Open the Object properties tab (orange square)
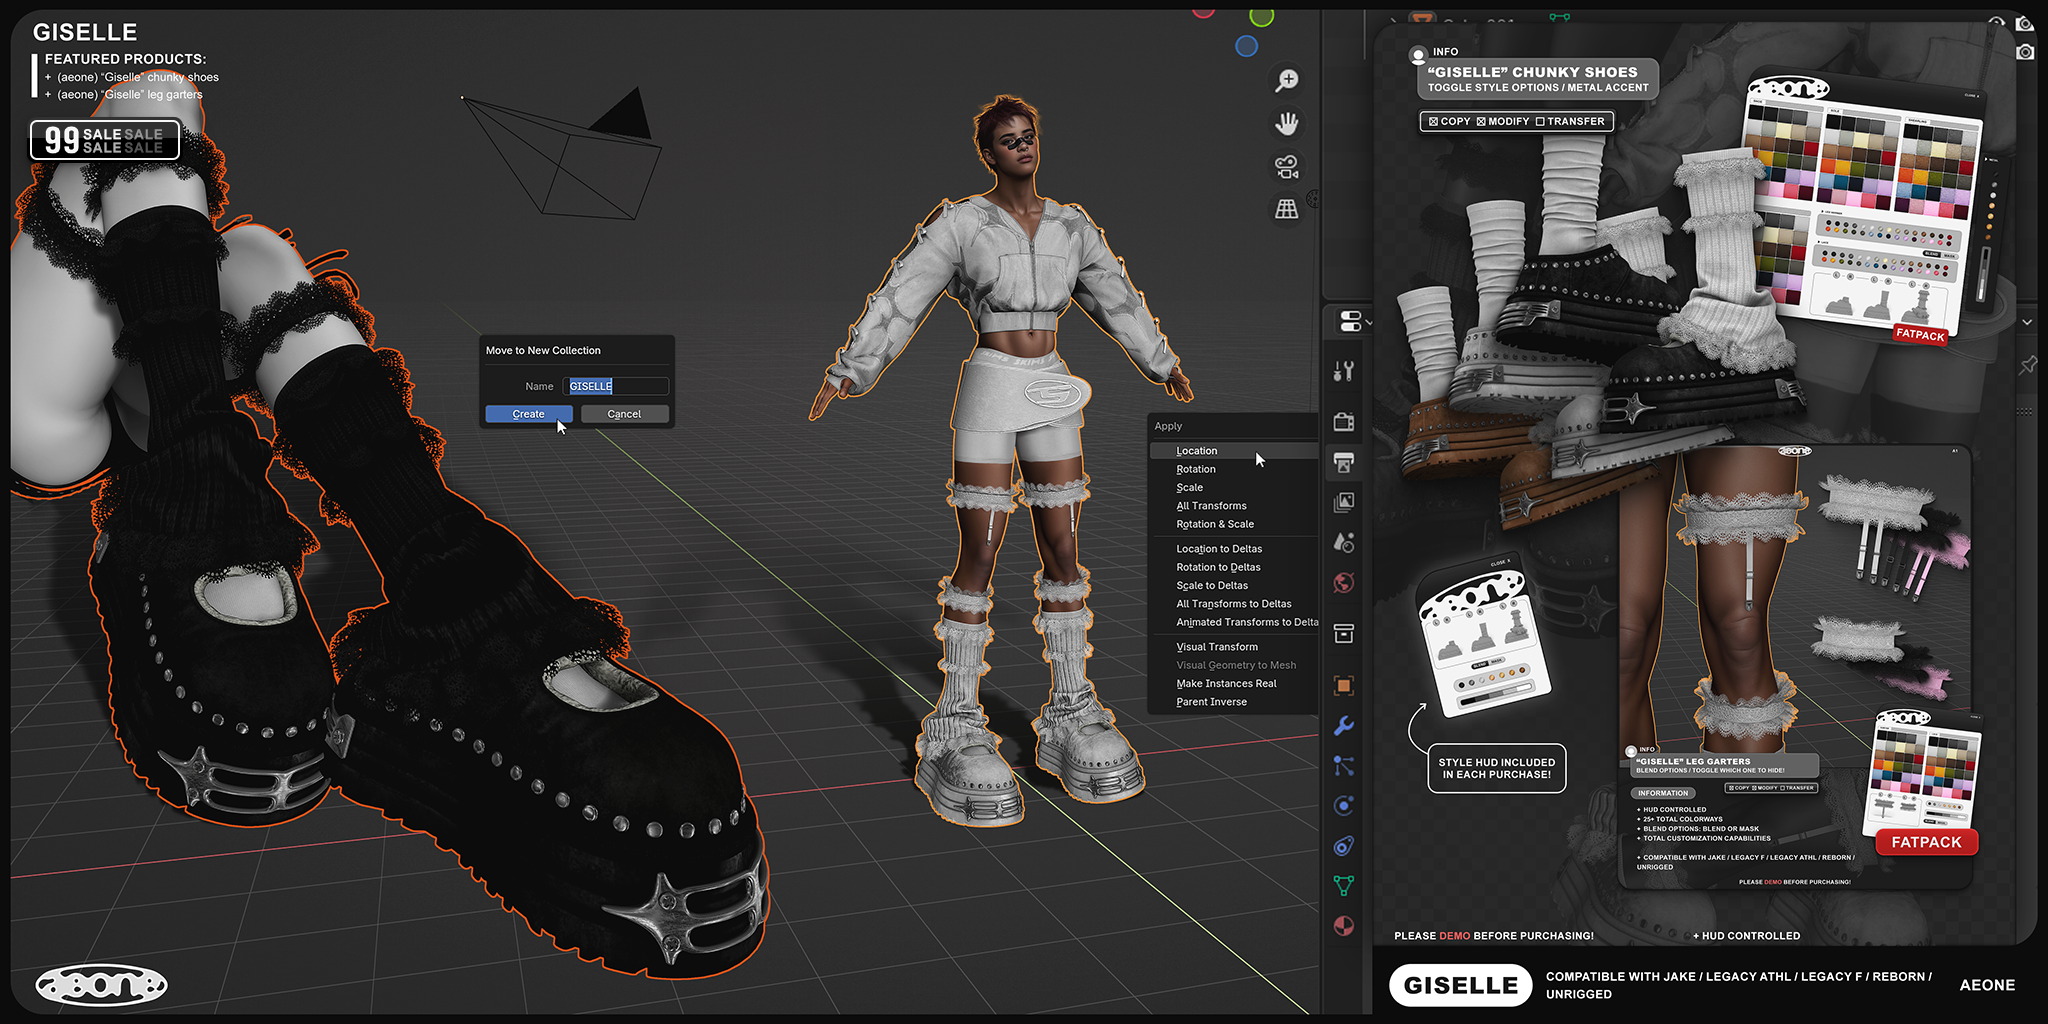The image size is (2048, 1024). tap(1344, 685)
